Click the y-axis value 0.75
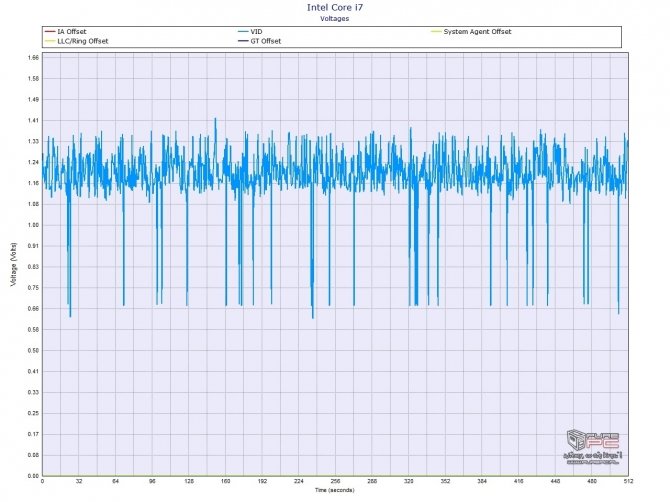Screen dimensions: 670x502 pyautogui.click(x=34, y=288)
